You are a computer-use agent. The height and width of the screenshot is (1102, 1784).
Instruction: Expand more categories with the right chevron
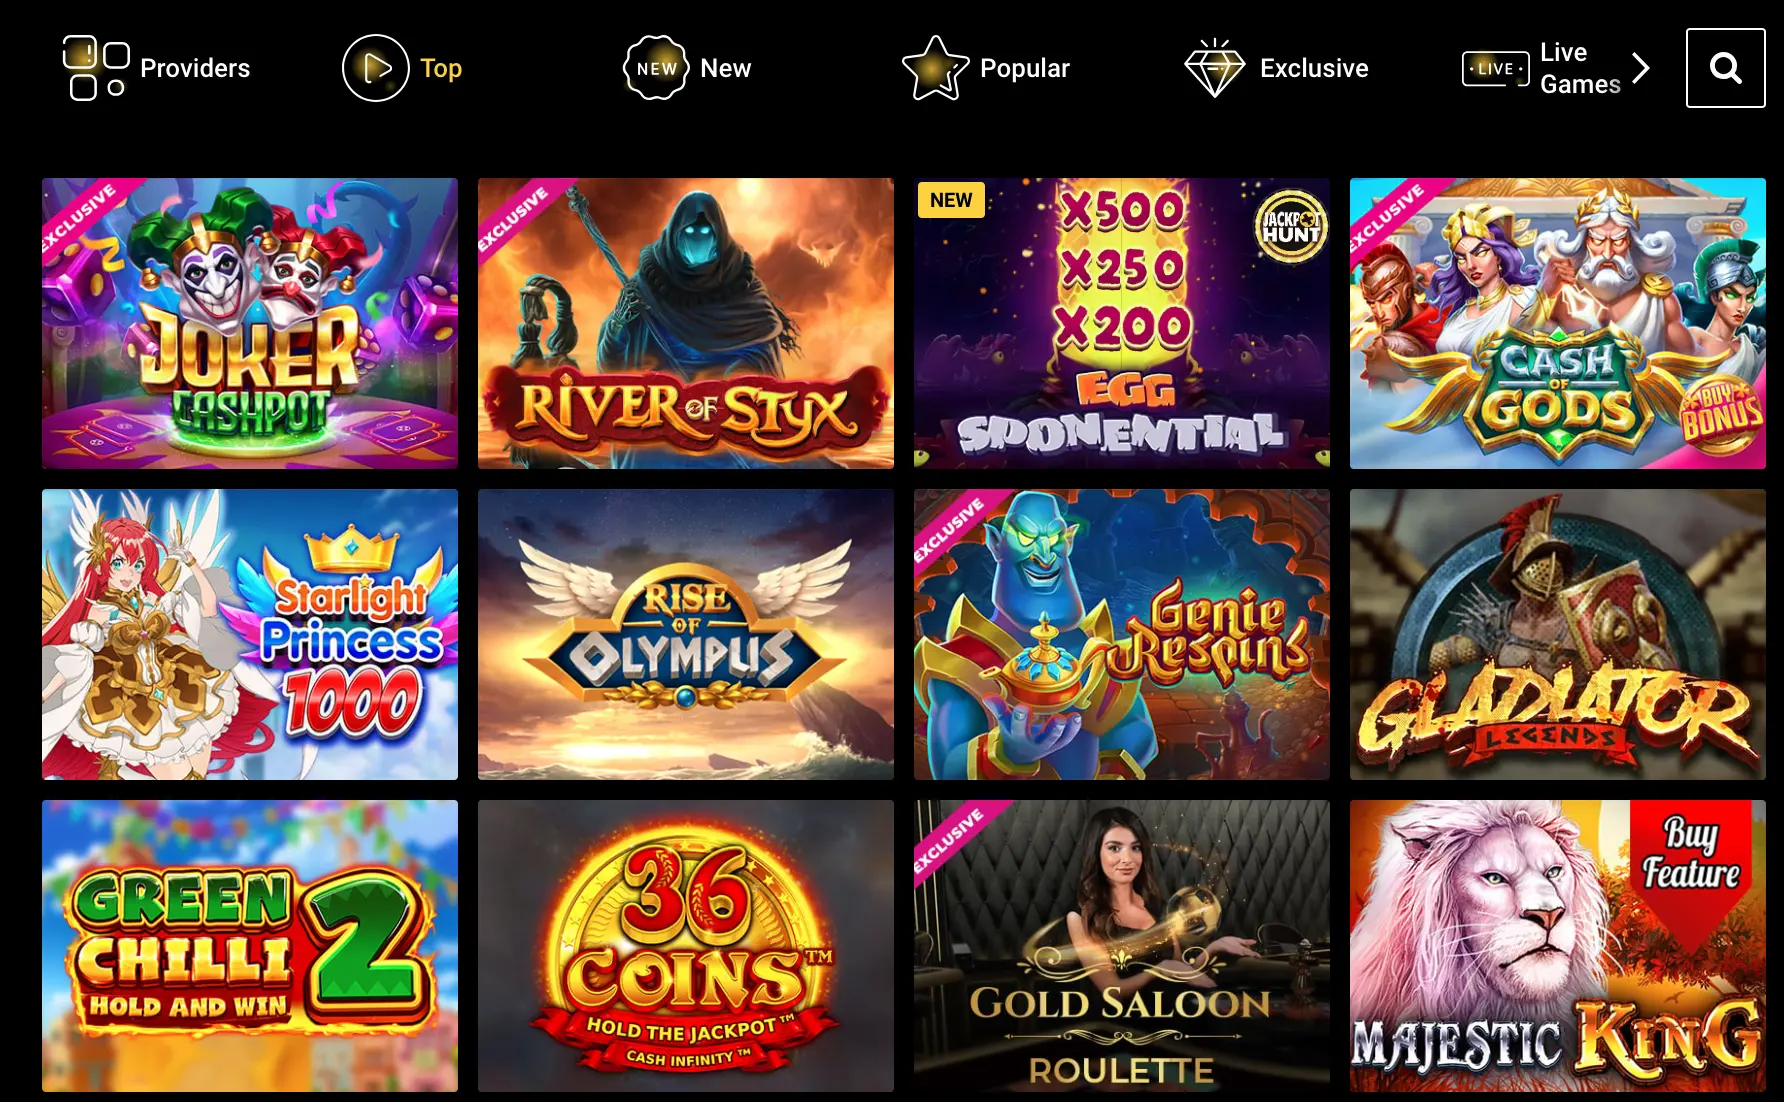pyautogui.click(x=1640, y=68)
